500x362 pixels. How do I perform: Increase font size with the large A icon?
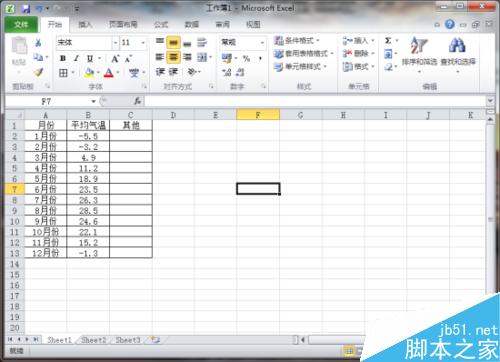(x=115, y=59)
